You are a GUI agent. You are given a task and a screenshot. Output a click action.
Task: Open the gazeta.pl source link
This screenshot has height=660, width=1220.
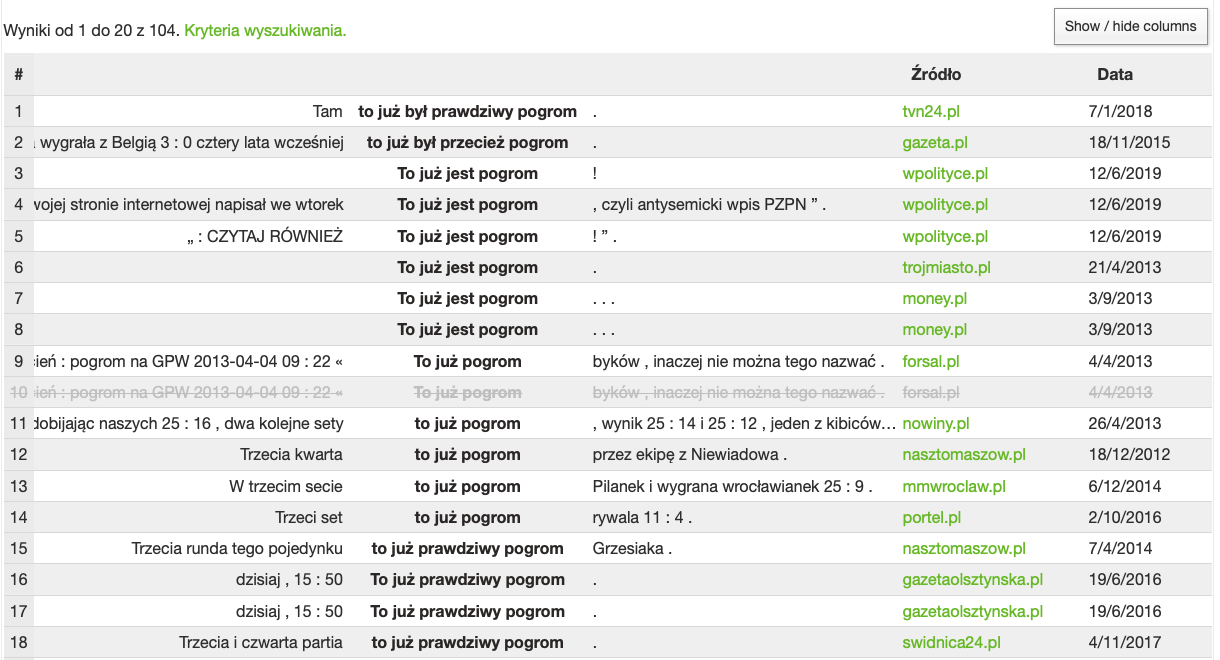point(934,142)
